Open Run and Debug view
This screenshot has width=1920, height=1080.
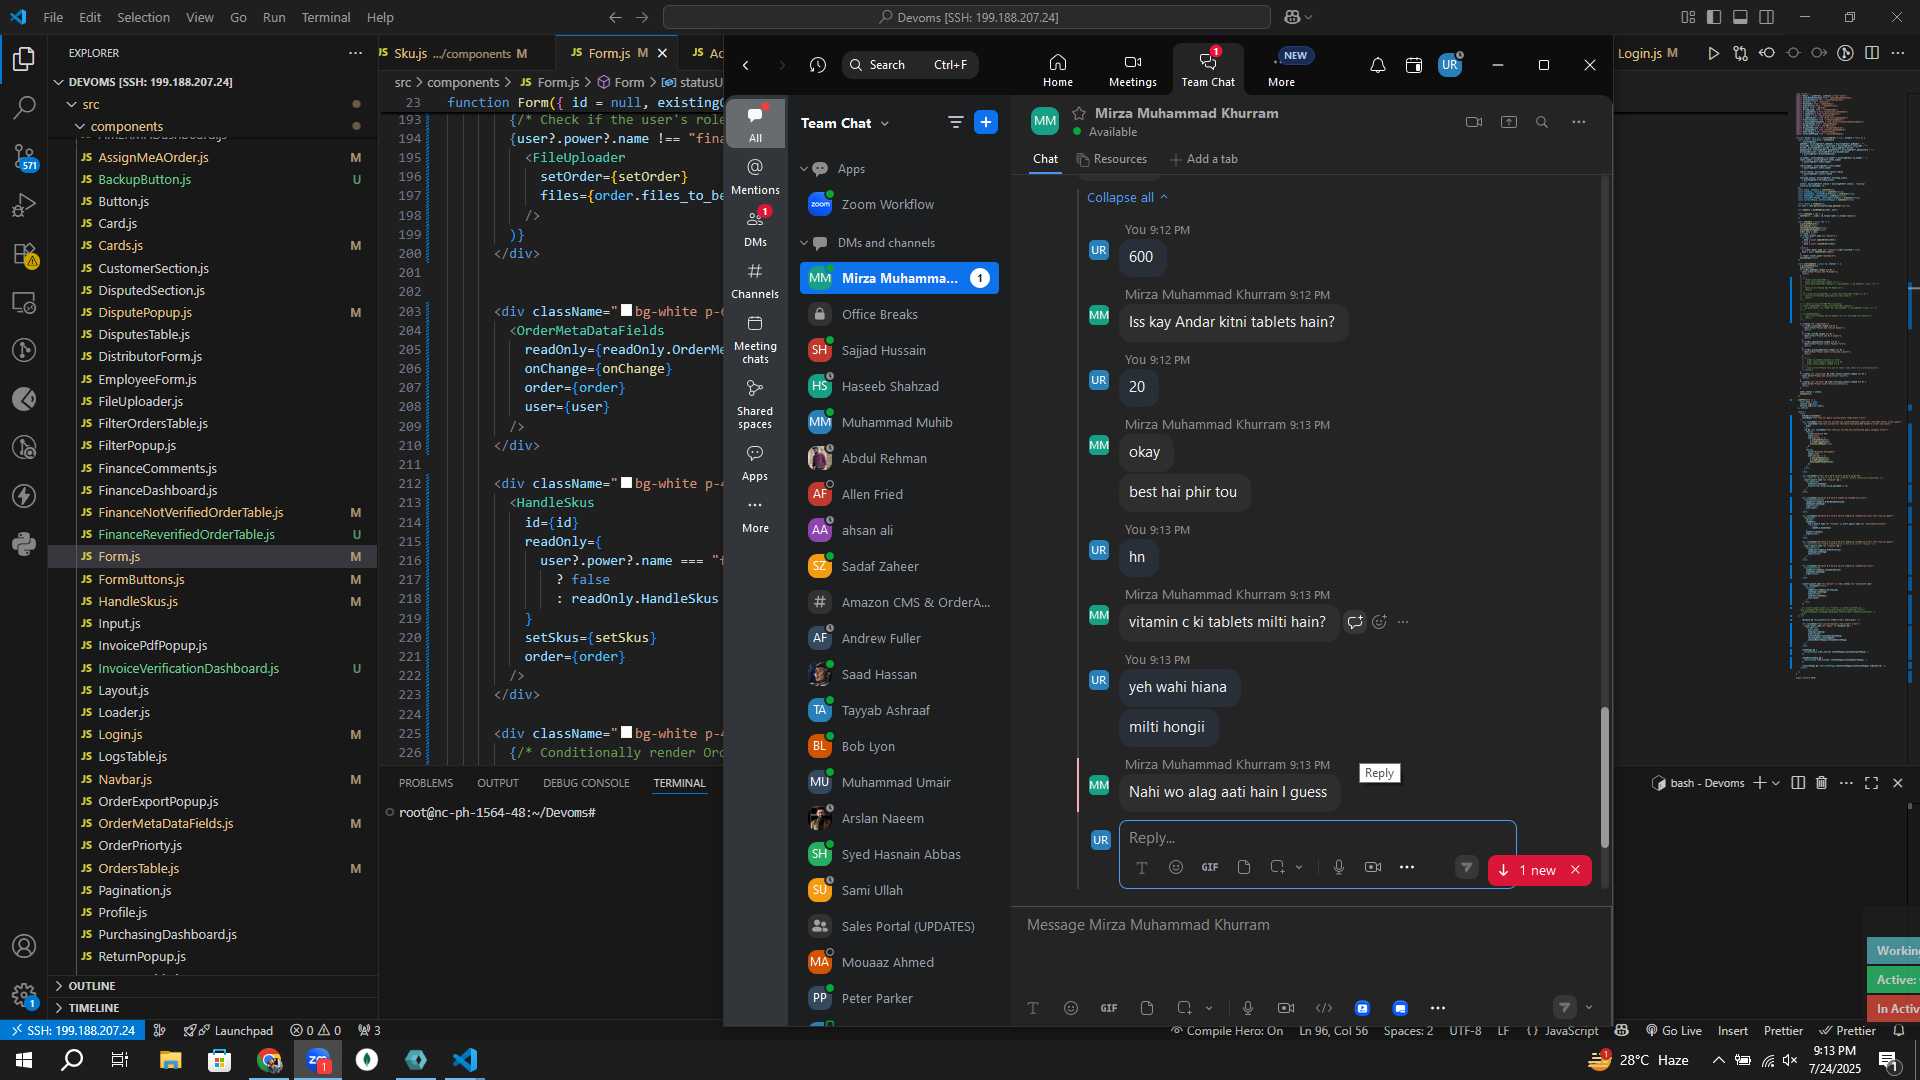[24, 205]
